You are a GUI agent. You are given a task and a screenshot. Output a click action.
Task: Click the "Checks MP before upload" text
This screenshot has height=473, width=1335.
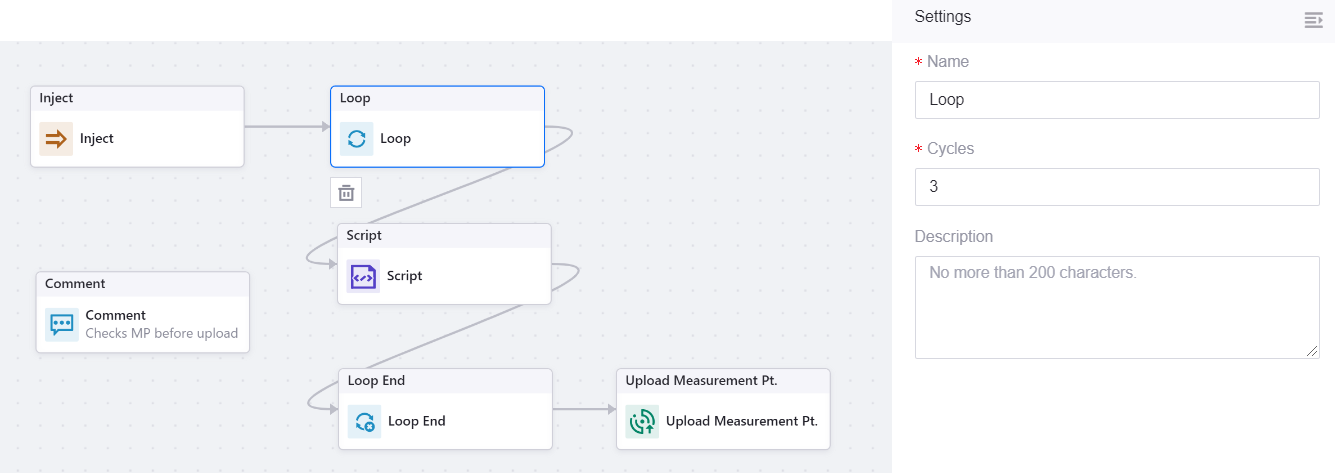click(x=161, y=333)
